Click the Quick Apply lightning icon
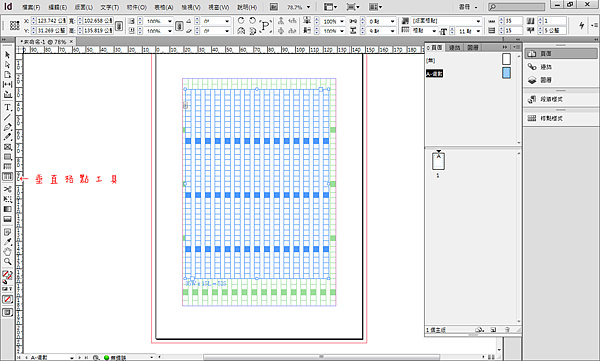This screenshot has height=361, width=600. pyautogui.click(x=581, y=25)
